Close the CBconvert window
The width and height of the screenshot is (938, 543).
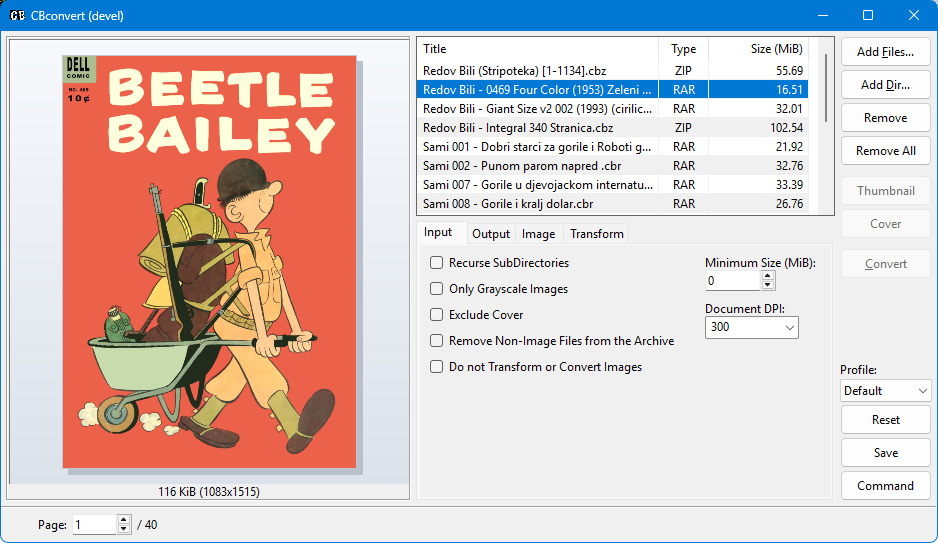click(x=913, y=16)
